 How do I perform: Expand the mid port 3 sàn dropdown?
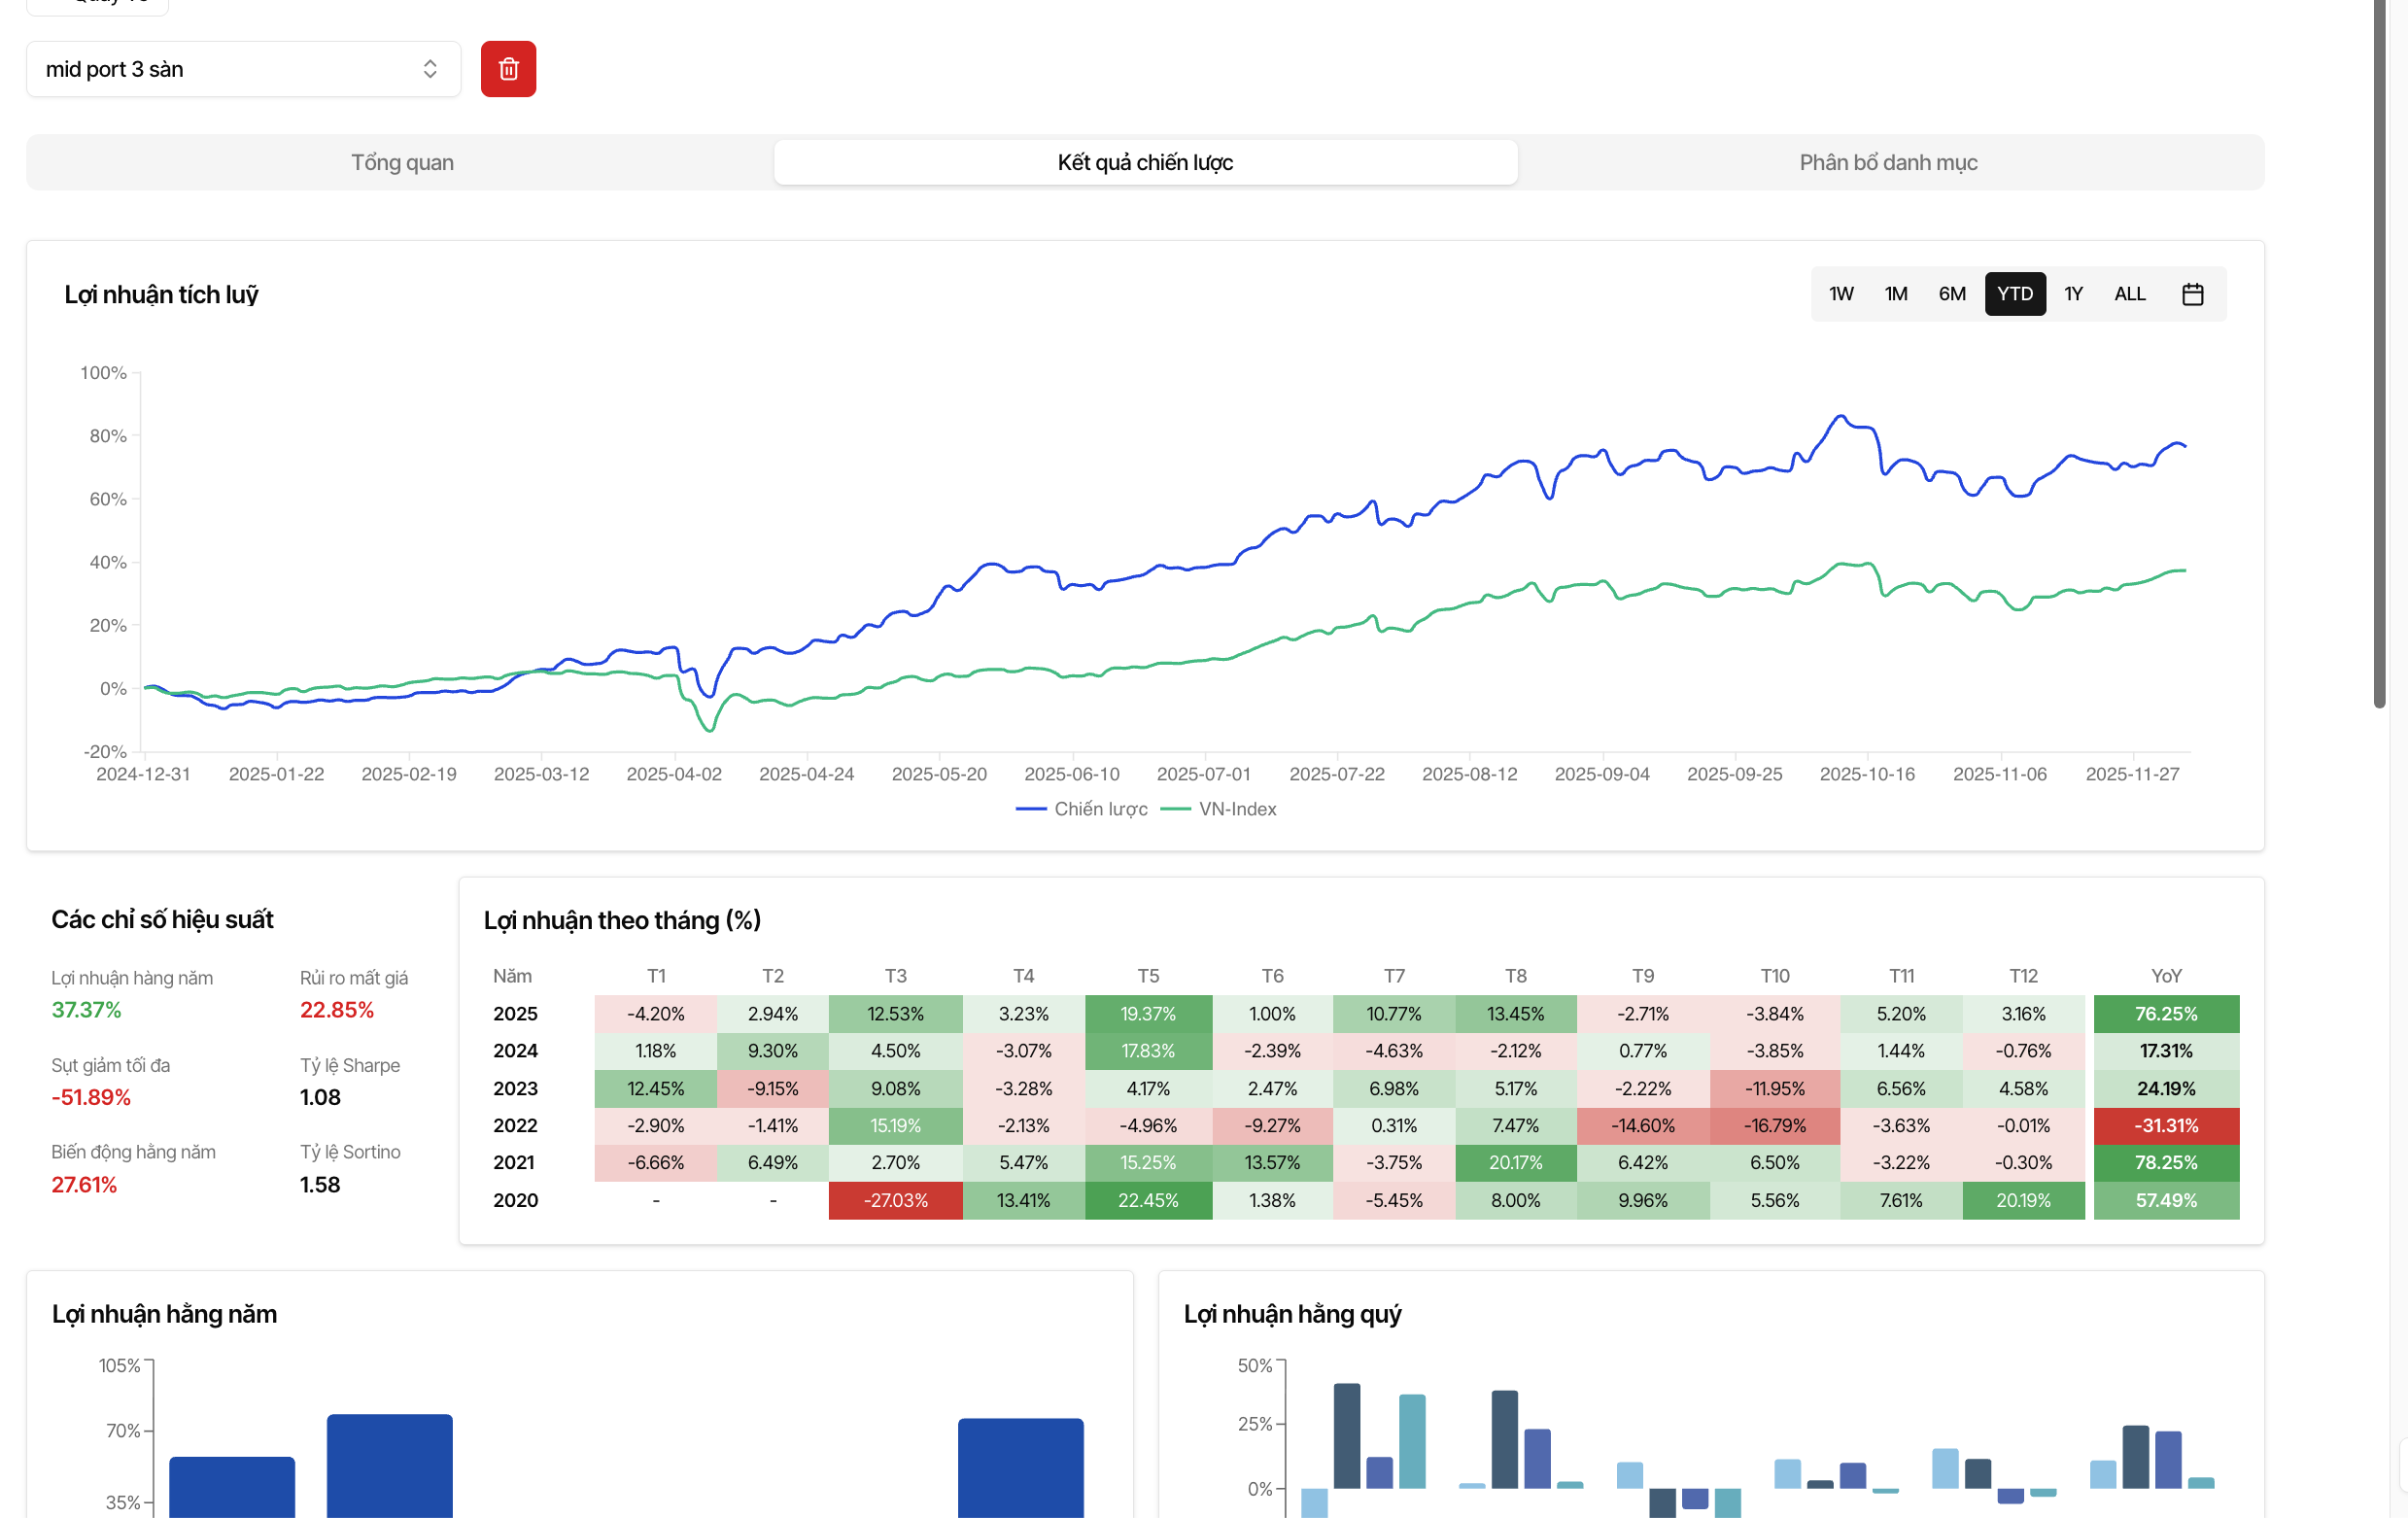coord(242,69)
